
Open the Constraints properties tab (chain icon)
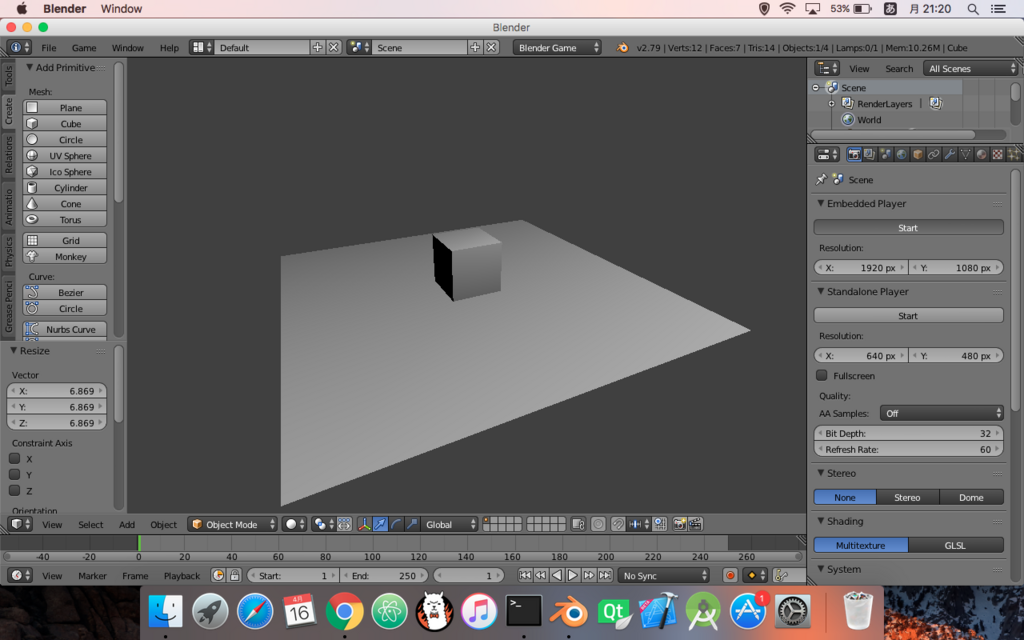933,155
